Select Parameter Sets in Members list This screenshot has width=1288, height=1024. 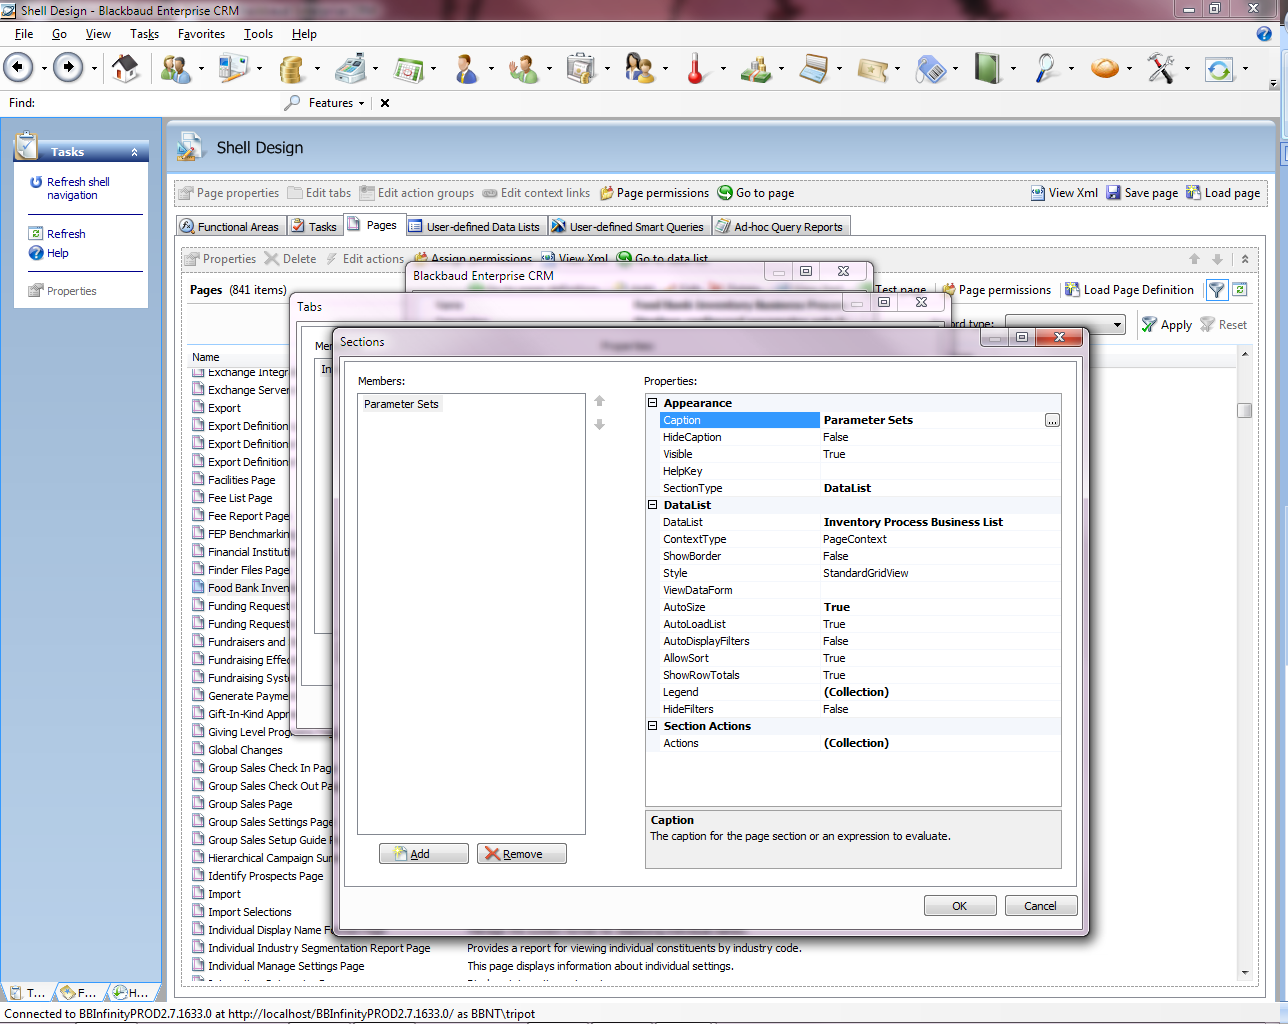[401, 404]
